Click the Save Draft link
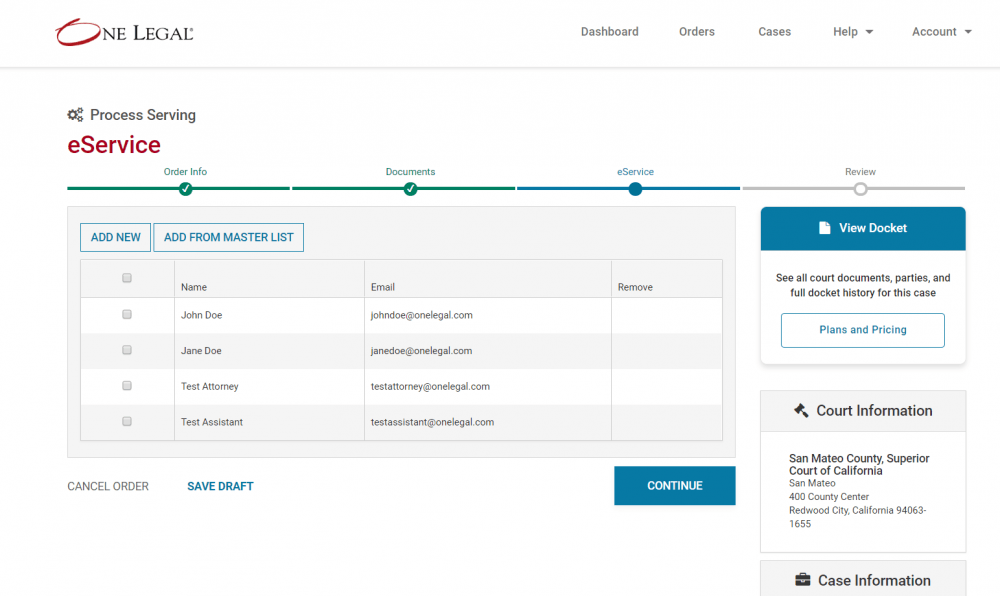The width and height of the screenshot is (1000, 596). pyautogui.click(x=220, y=486)
